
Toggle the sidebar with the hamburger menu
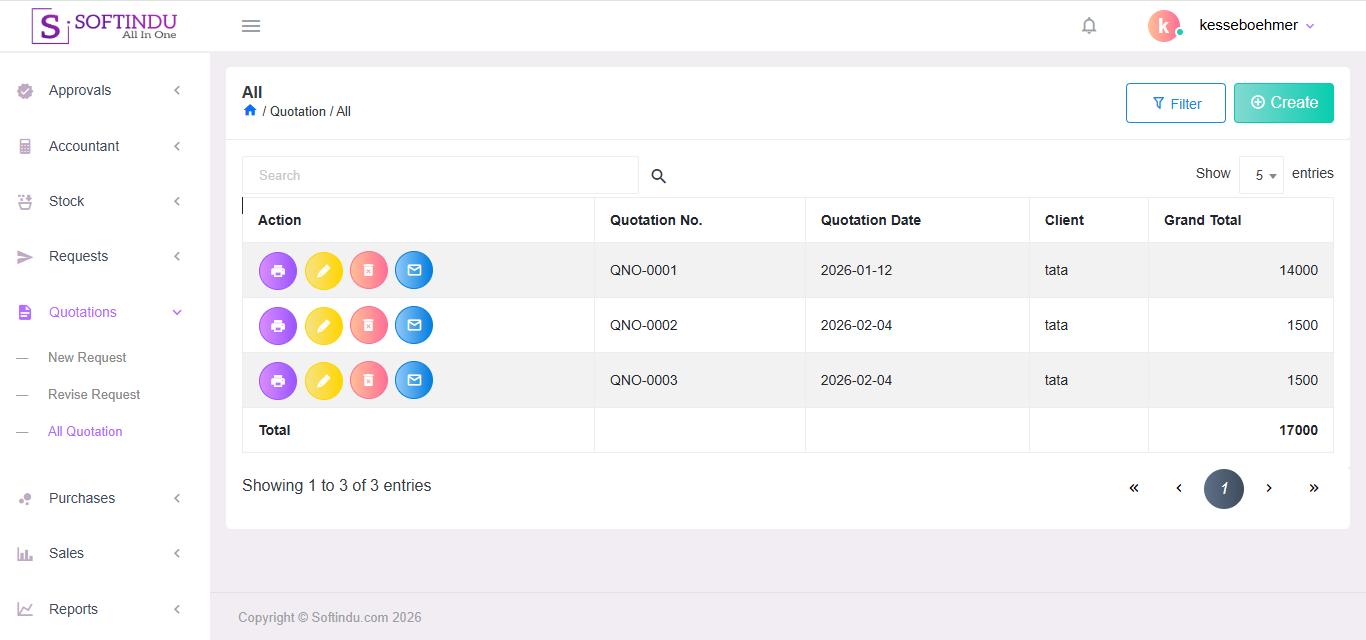click(x=250, y=25)
